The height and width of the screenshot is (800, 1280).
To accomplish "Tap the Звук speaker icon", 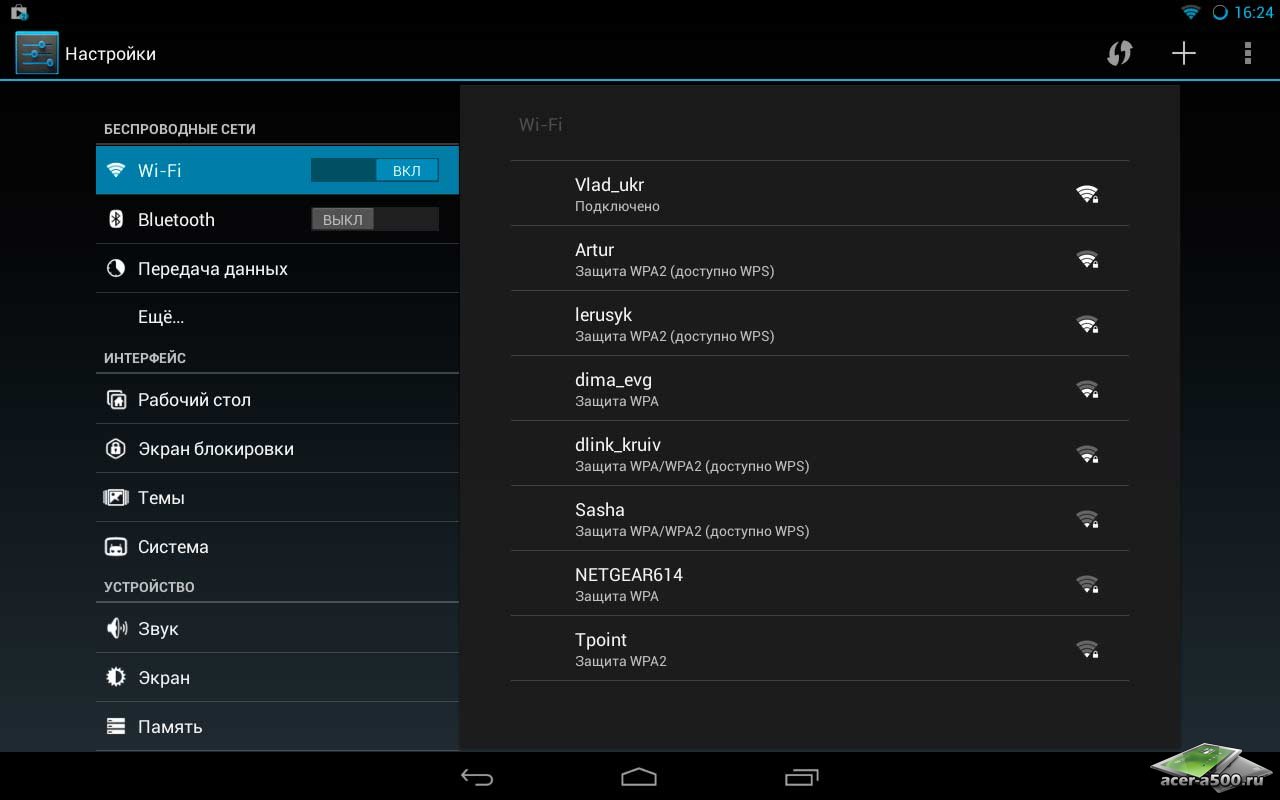I will tap(116, 628).
